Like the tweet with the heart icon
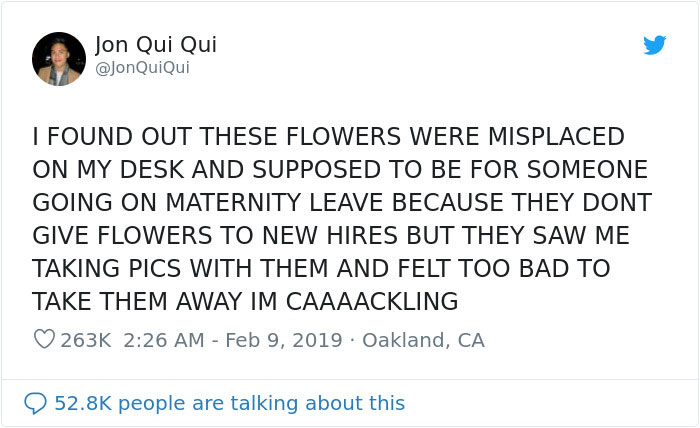Screen dimensions: 700x428 pos(44,340)
